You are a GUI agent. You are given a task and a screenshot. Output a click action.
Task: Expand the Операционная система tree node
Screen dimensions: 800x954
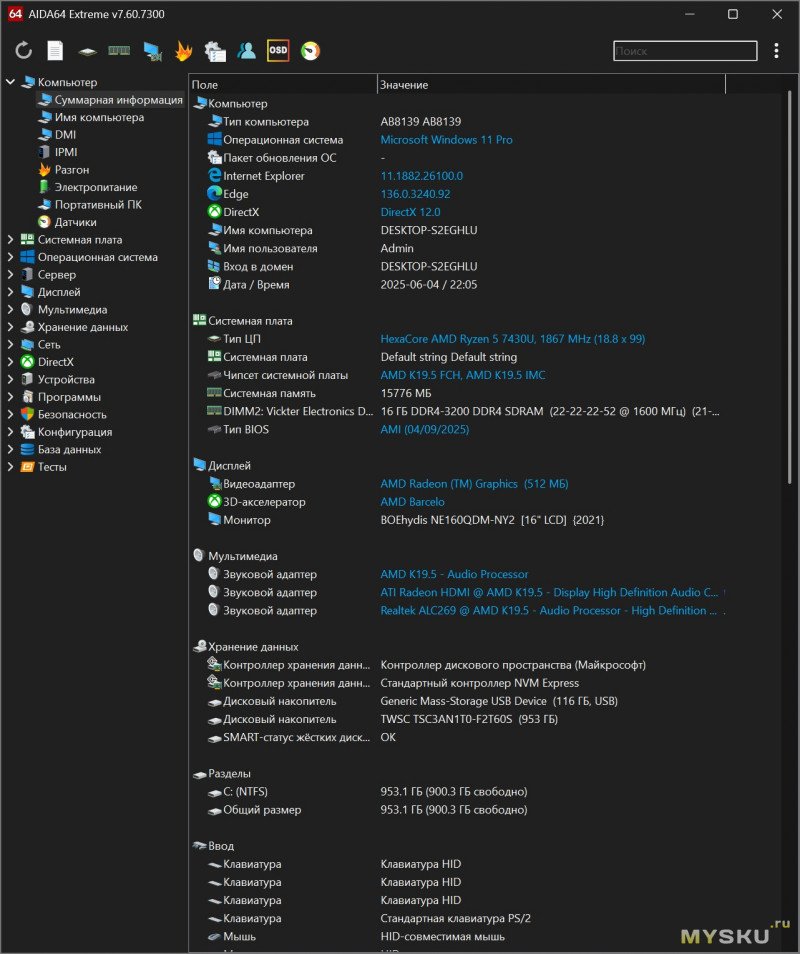[x=10, y=257]
